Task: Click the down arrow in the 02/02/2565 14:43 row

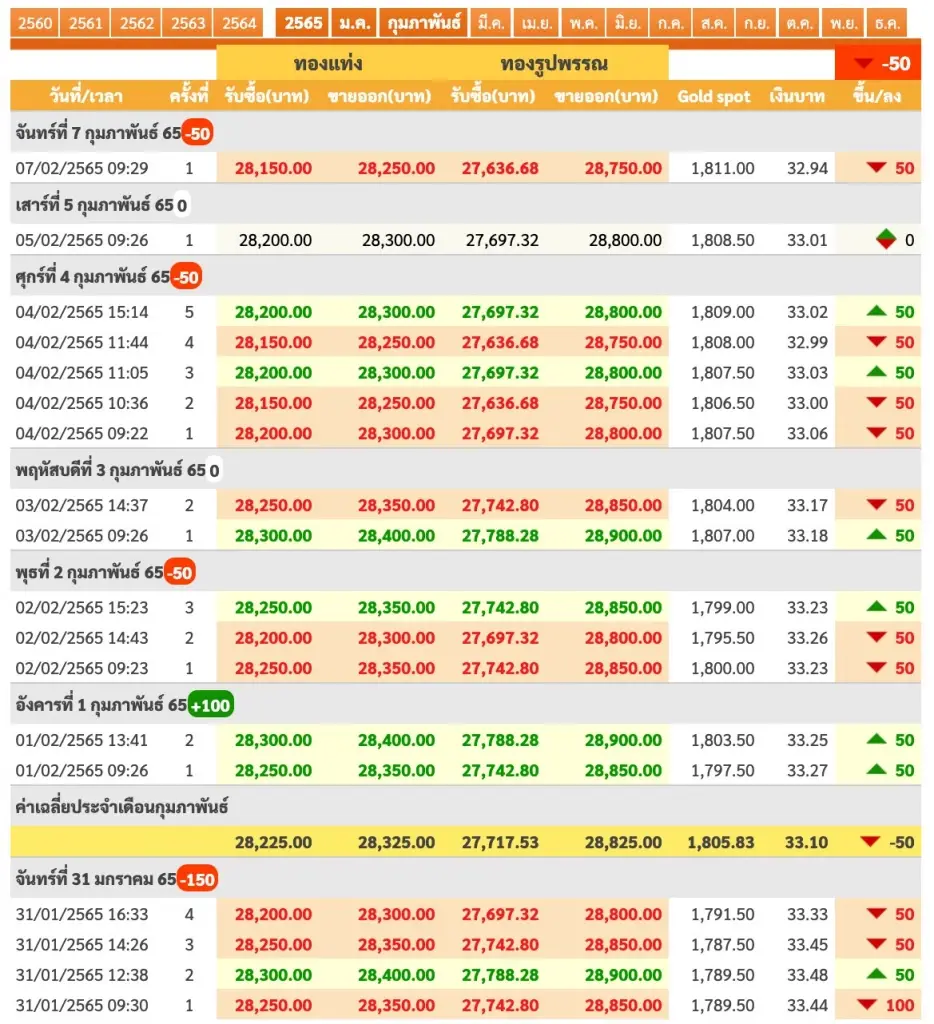Action: click(876, 637)
